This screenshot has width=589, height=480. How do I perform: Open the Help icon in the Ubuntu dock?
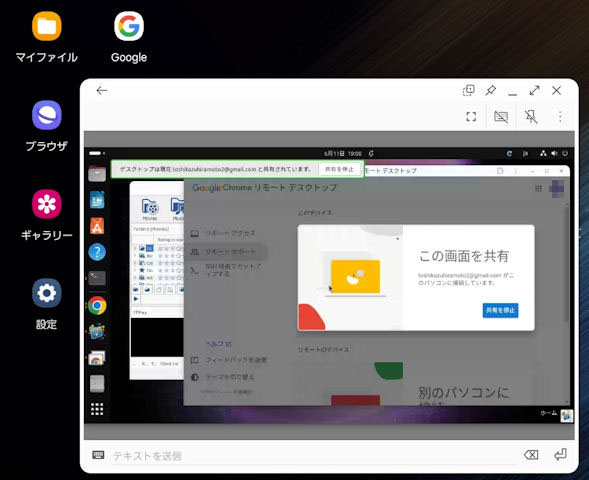coord(97,252)
